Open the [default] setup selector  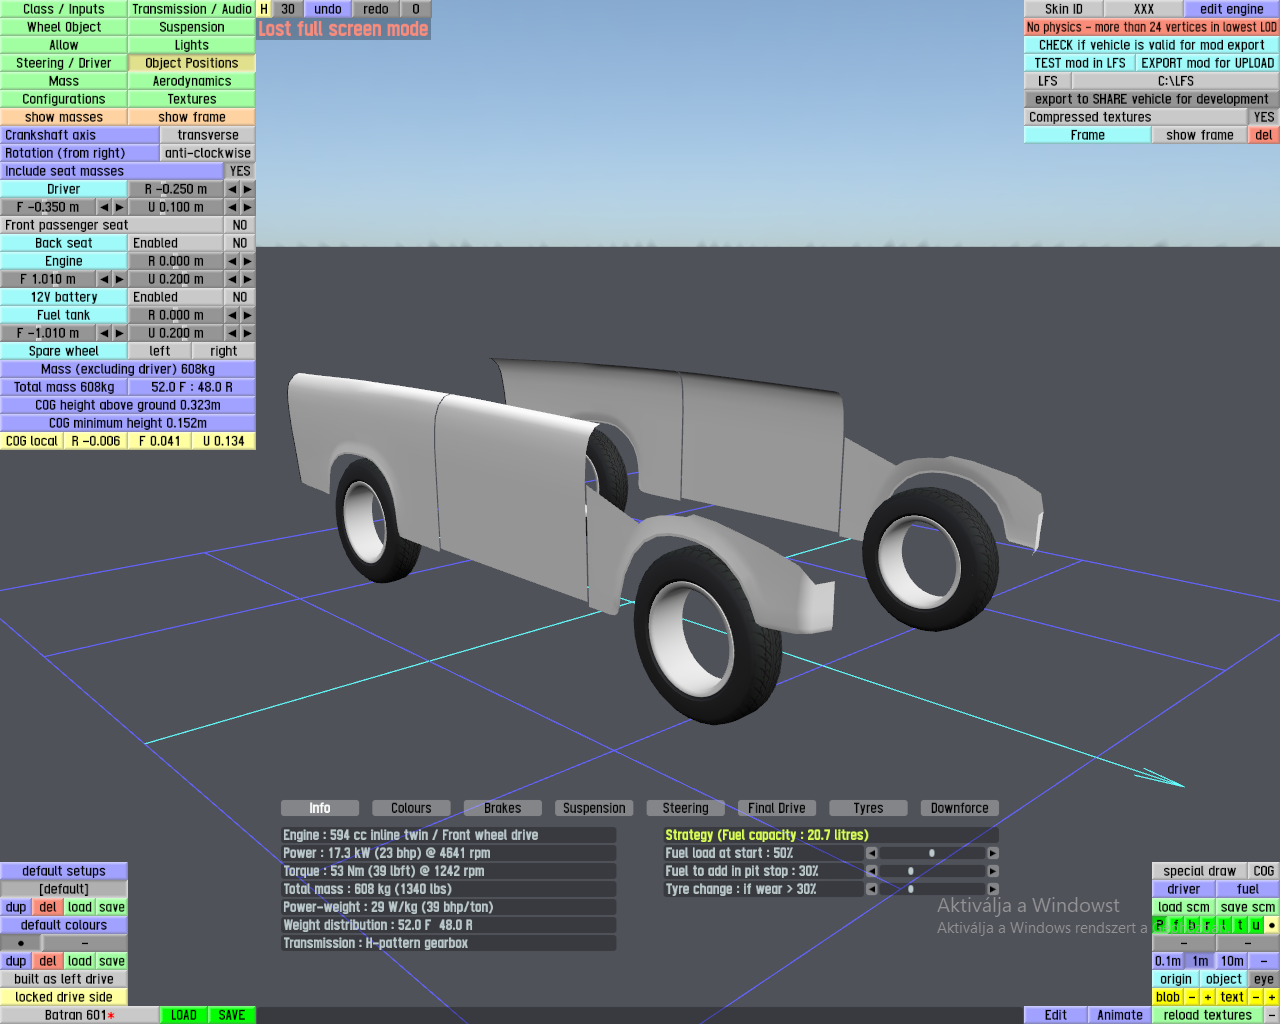(x=64, y=889)
